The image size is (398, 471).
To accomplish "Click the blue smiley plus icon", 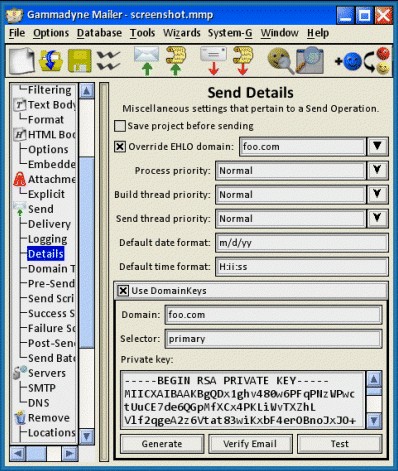I will [349, 61].
